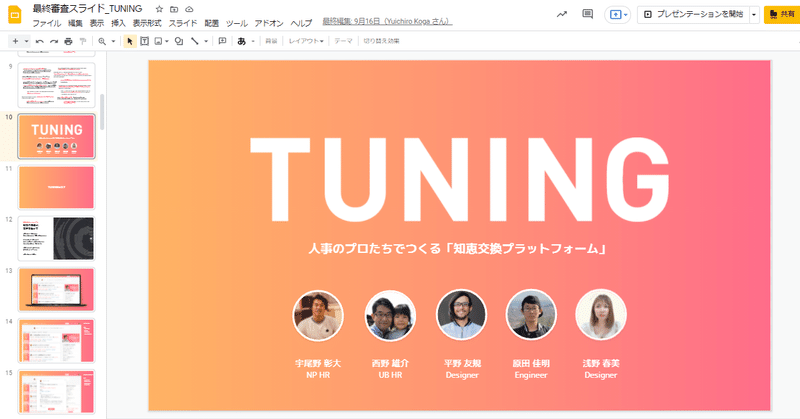Click the undo arrow icon
Image resolution: width=800 pixels, height=419 pixels.
pyautogui.click(x=40, y=41)
